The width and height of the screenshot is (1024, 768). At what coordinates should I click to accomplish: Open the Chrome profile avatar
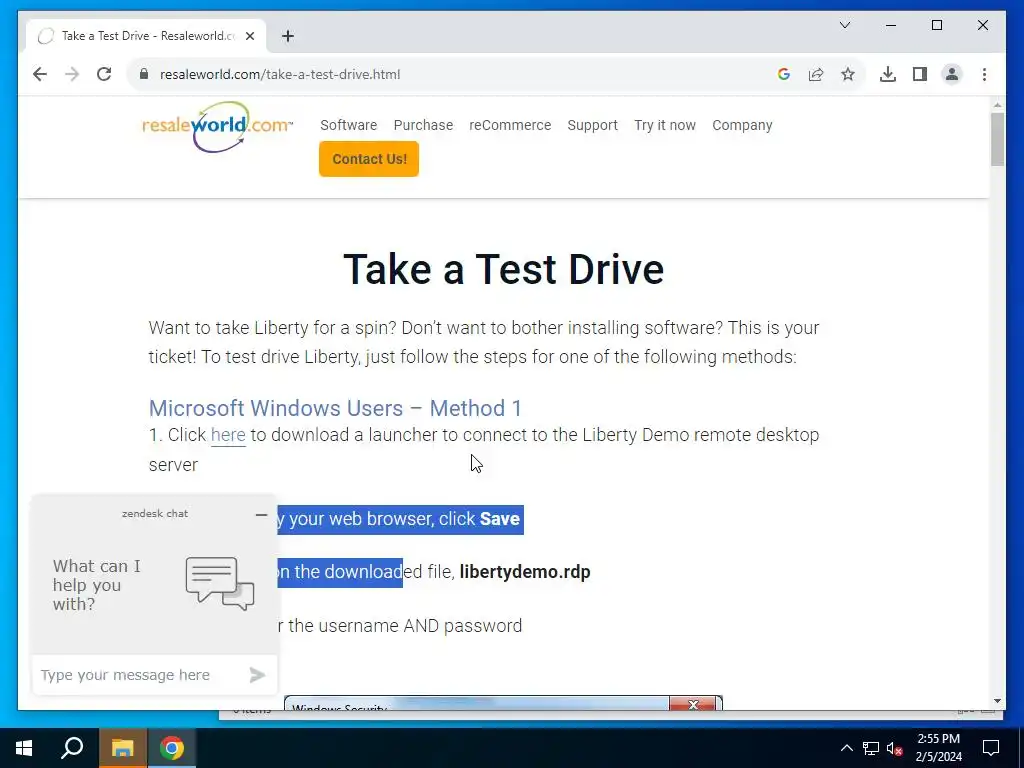pyautogui.click(x=952, y=74)
